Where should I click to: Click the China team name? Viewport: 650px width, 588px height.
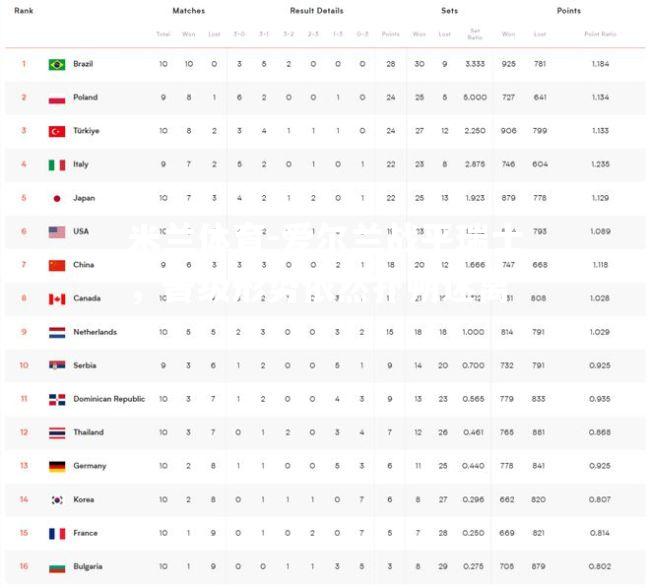tap(83, 265)
